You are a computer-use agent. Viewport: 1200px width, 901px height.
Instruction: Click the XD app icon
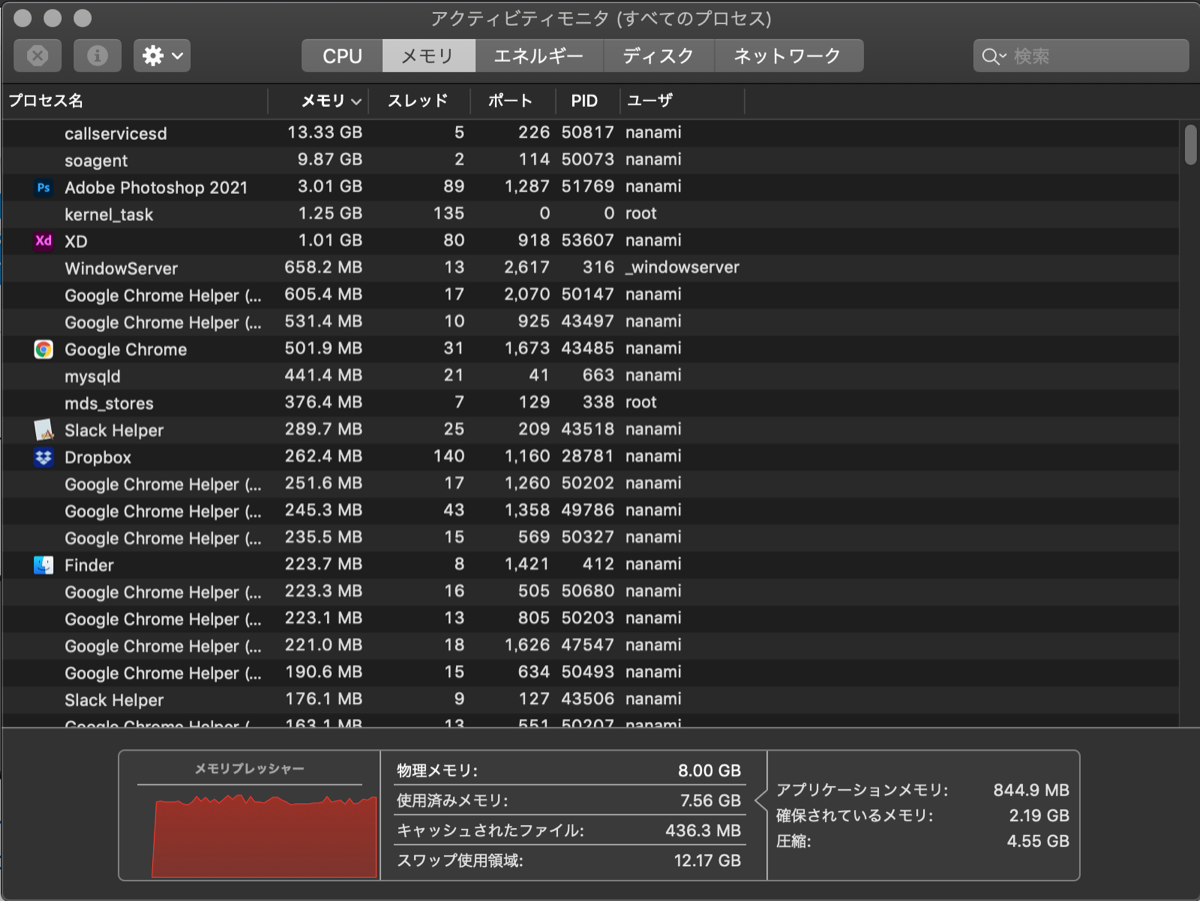click(43, 241)
